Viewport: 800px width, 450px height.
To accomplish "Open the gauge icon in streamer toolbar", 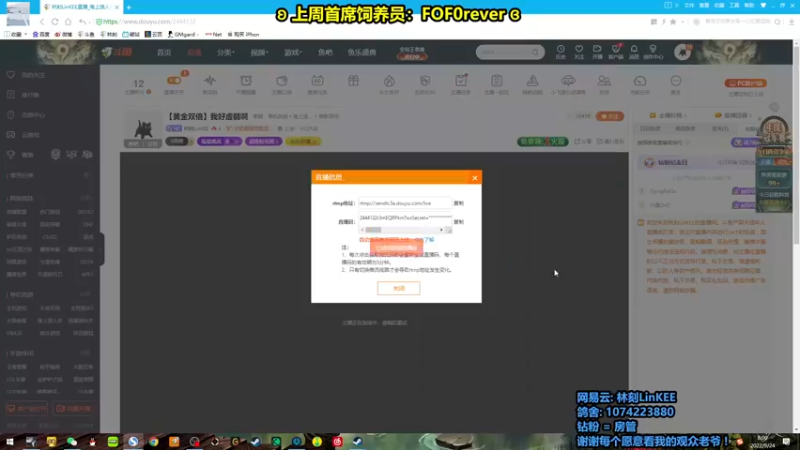I will tap(640, 81).
